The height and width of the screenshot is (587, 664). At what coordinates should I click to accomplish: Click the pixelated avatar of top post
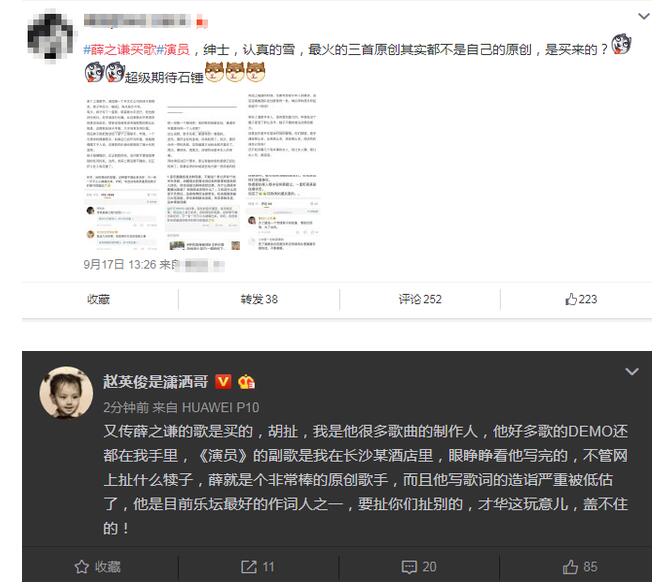[x=50, y=38]
